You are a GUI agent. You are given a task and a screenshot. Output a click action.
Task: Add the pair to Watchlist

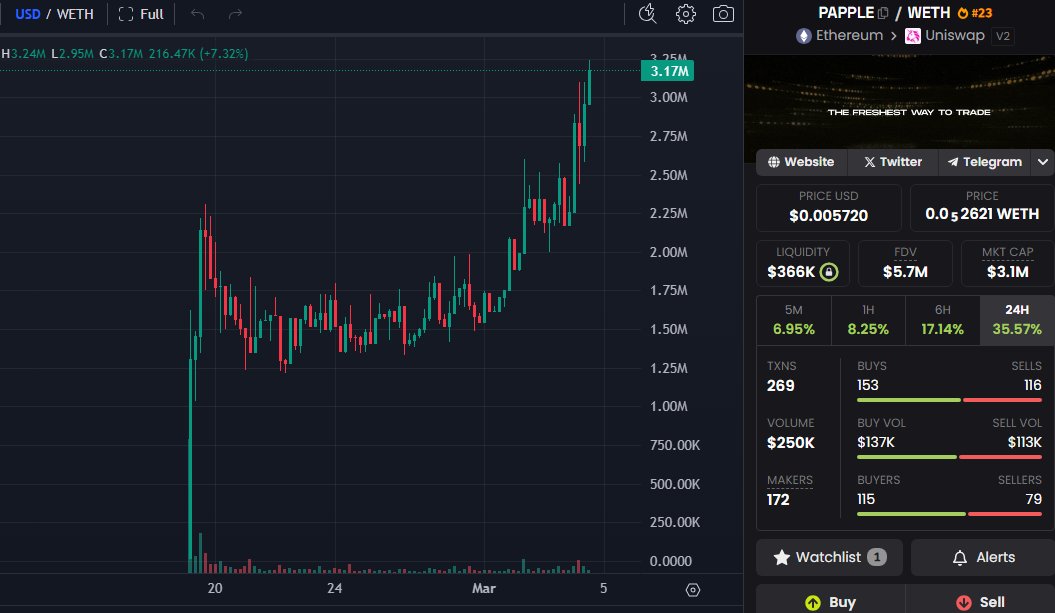[x=830, y=557]
